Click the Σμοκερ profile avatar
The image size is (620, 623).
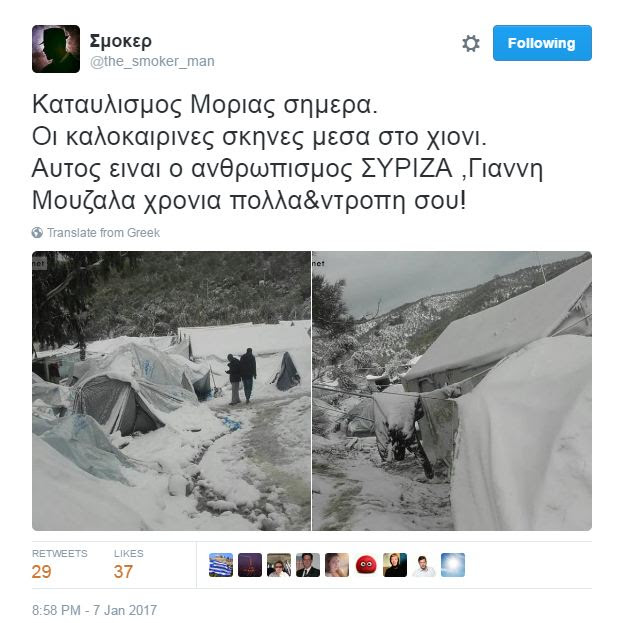click(56, 49)
